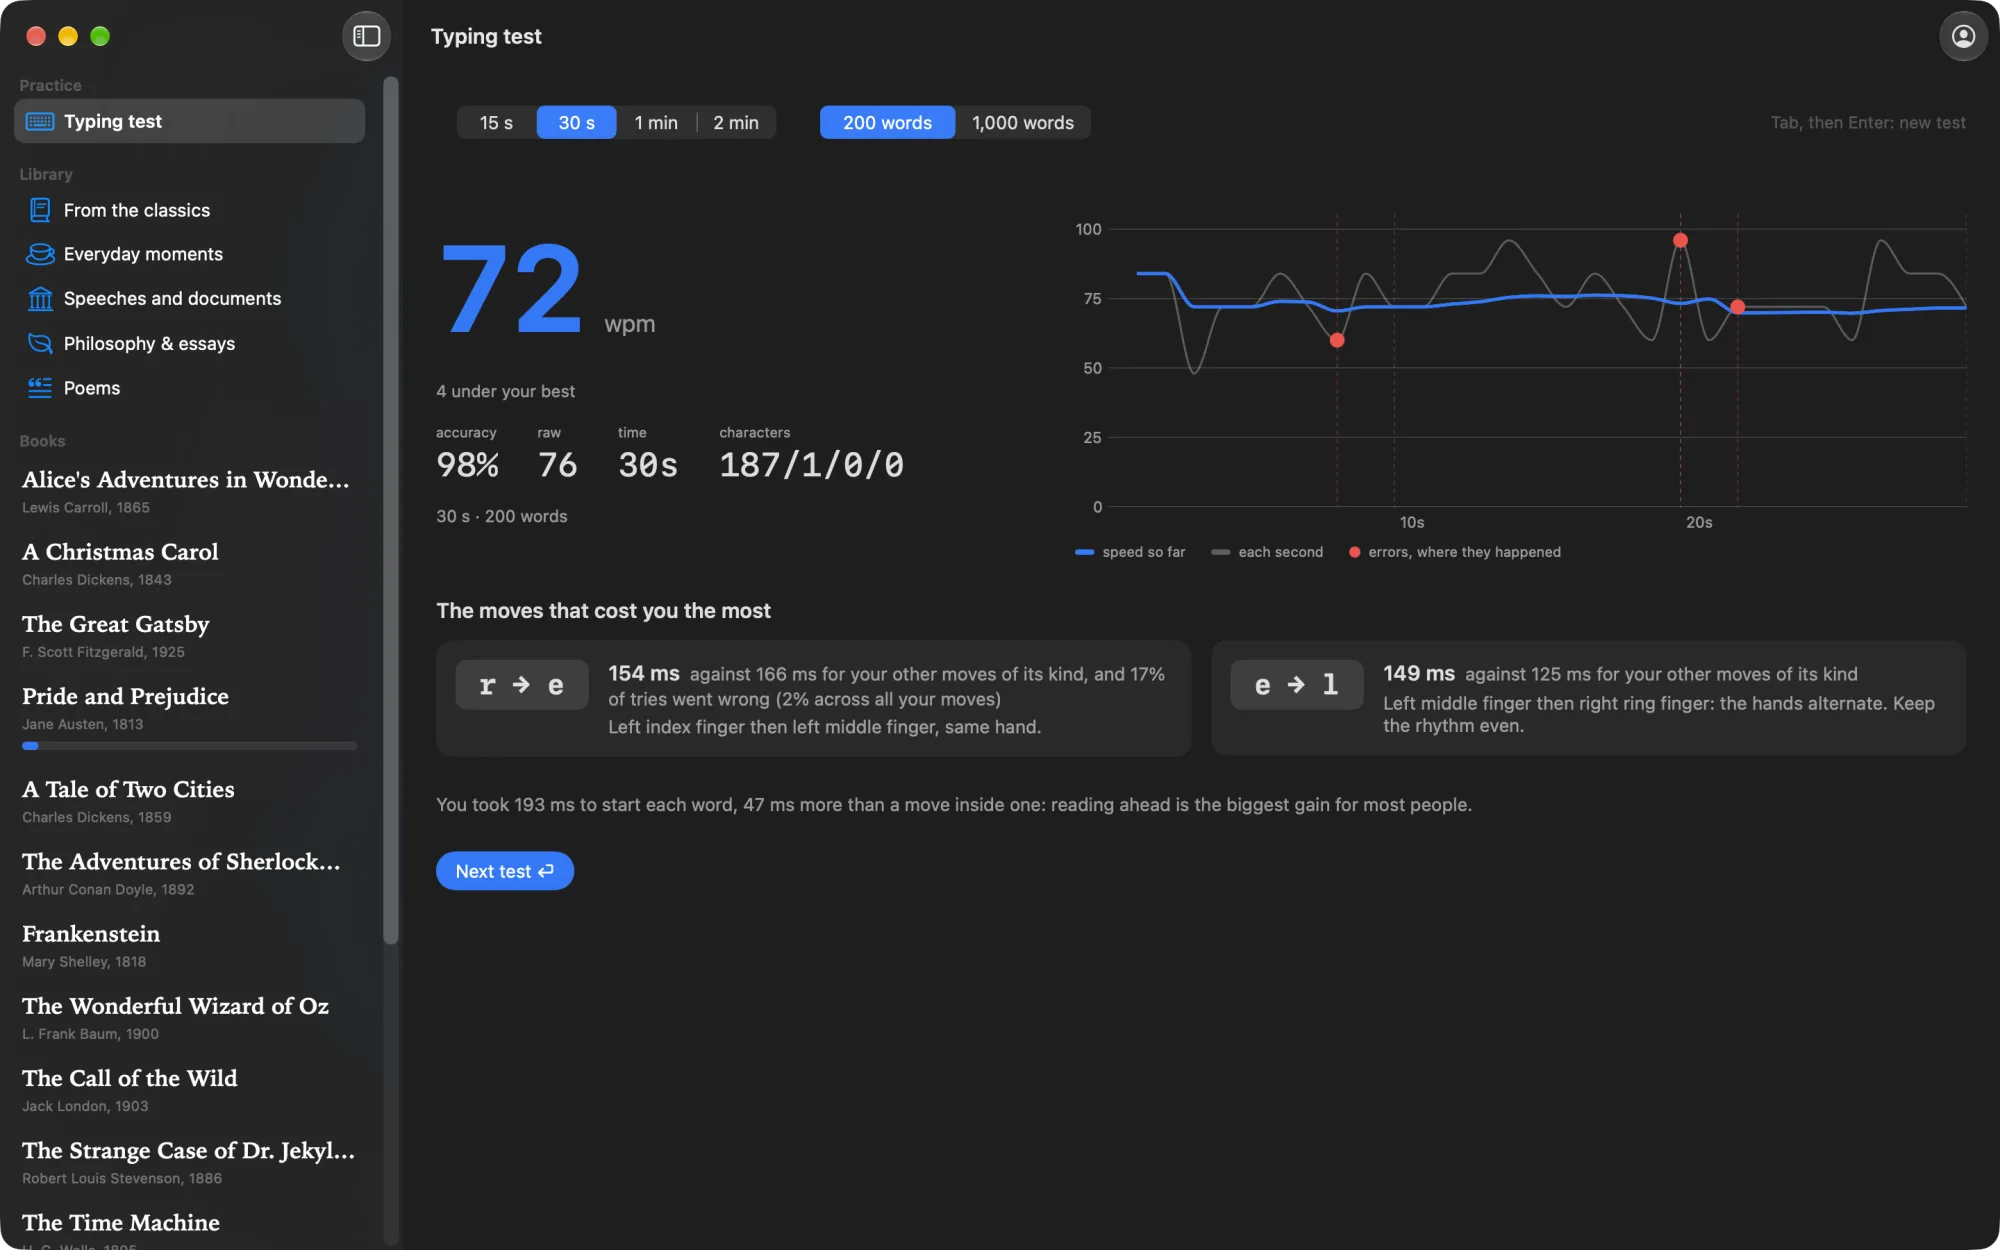Open The Great Gatsby book
The width and height of the screenshot is (2000, 1250).
[x=189, y=635]
